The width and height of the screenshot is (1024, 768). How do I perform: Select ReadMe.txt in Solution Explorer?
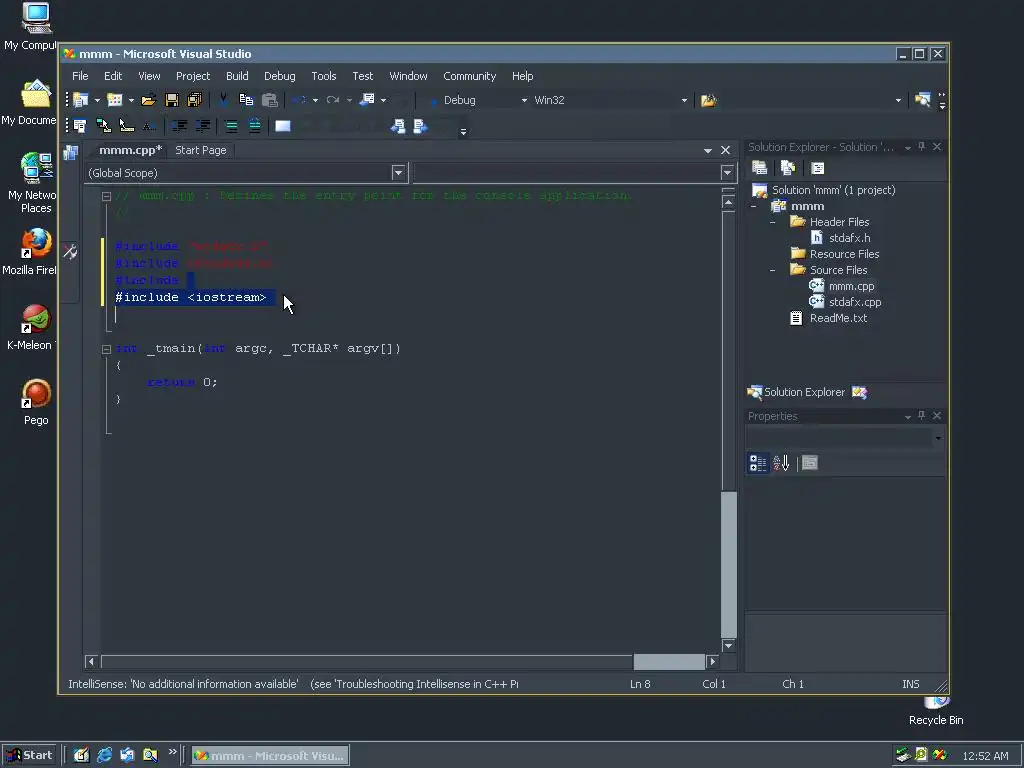point(838,318)
